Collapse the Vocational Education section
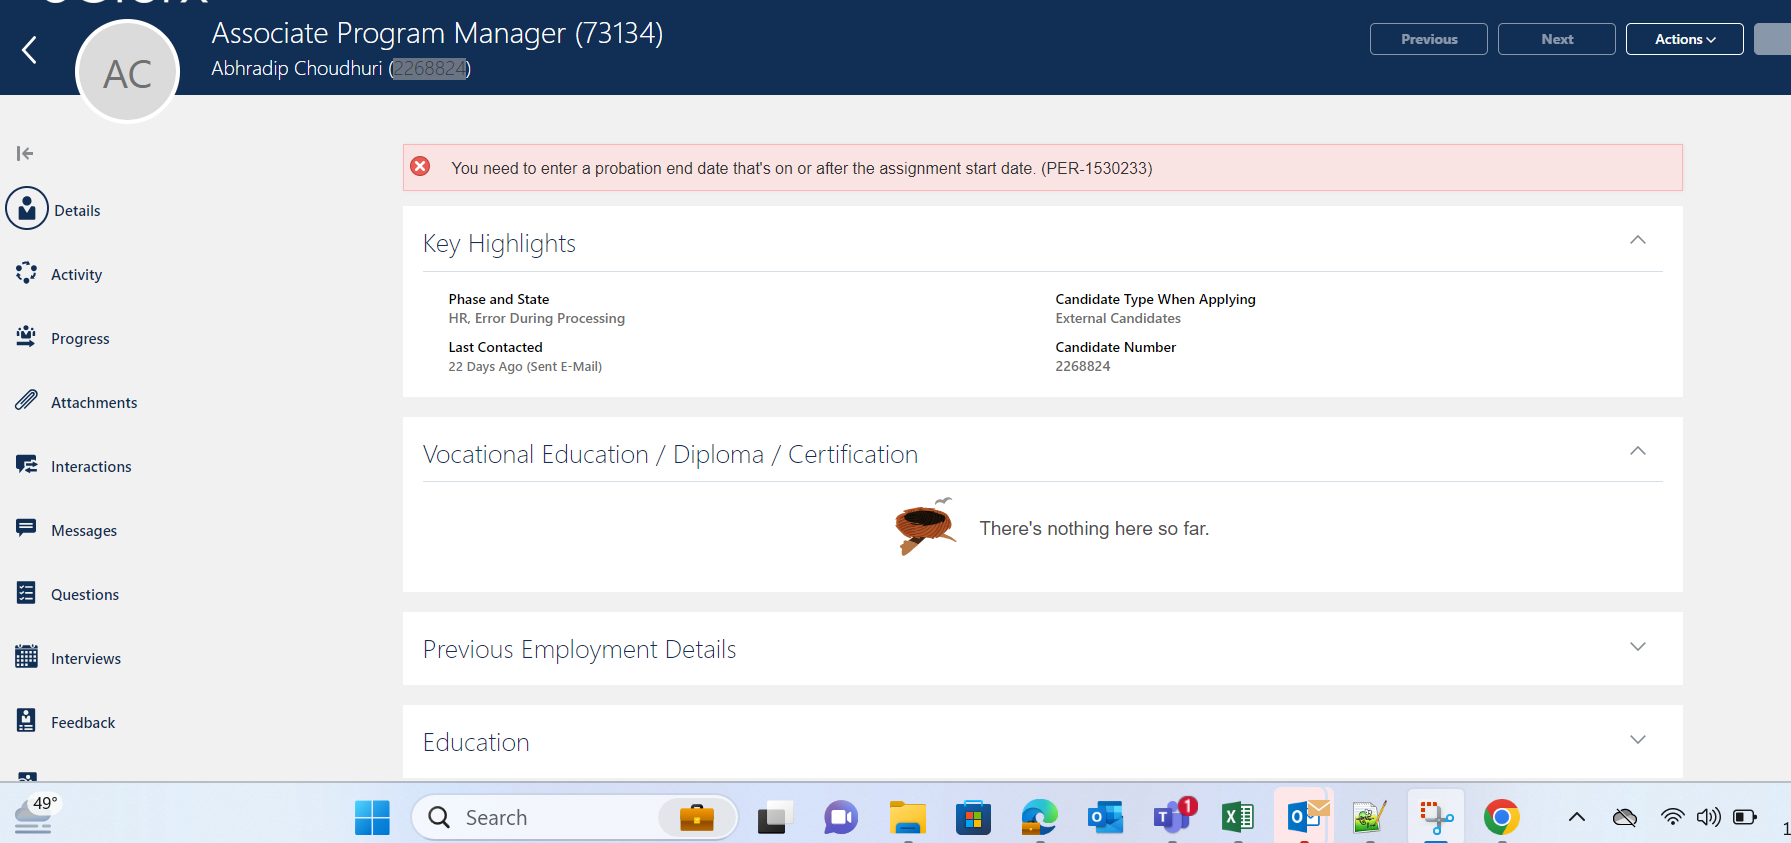The height and width of the screenshot is (843, 1791). (x=1638, y=451)
